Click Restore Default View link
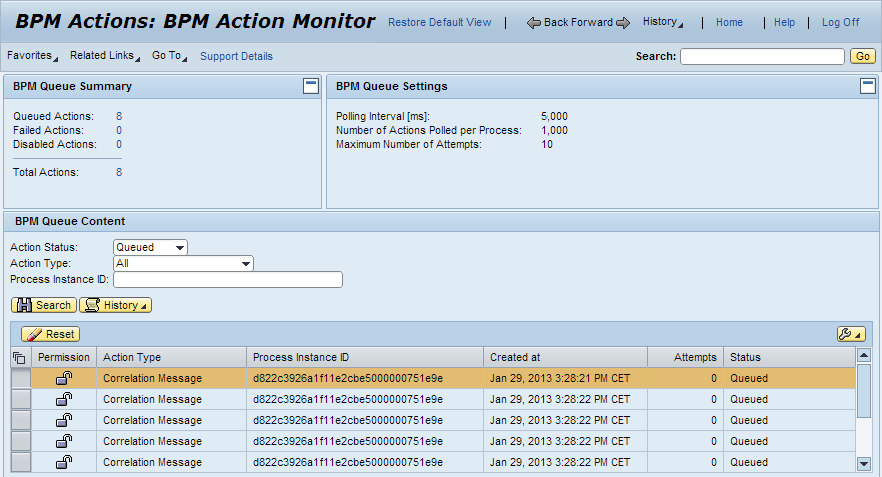The image size is (882, 477). tap(439, 22)
